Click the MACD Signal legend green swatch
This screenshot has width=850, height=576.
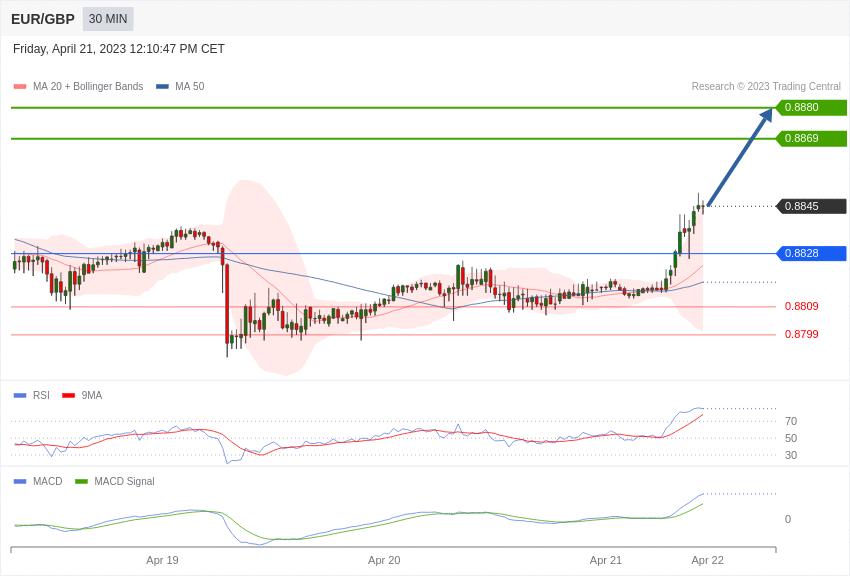[x=81, y=481]
